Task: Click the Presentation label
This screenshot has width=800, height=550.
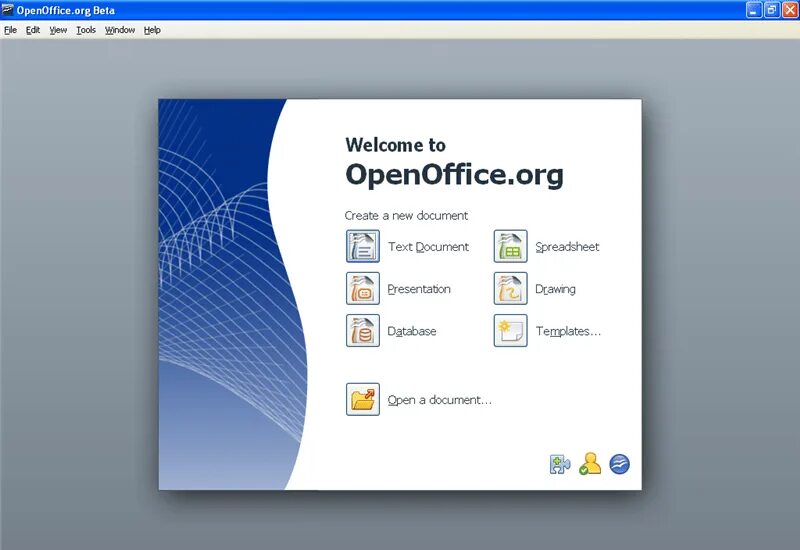Action: 419,289
